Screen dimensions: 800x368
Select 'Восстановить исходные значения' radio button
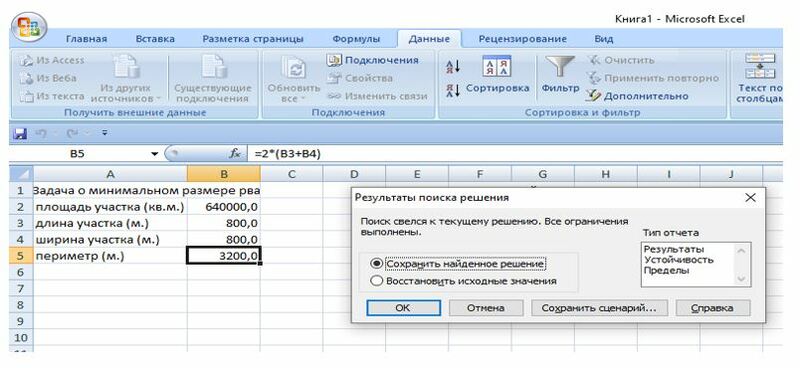(377, 281)
